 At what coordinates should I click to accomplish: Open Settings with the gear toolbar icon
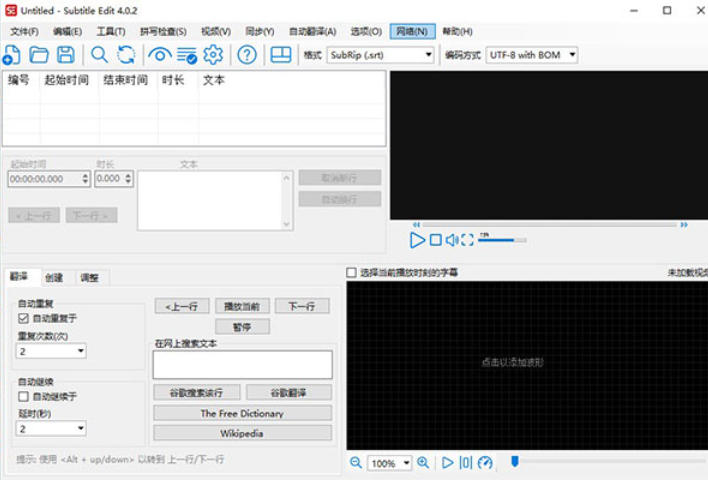pyautogui.click(x=213, y=55)
